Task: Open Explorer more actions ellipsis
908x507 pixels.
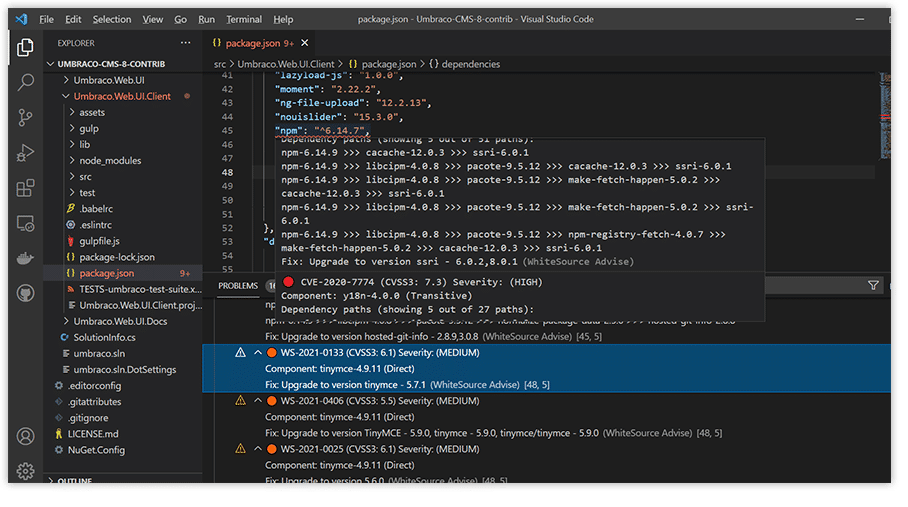Action: (x=185, y=43)
